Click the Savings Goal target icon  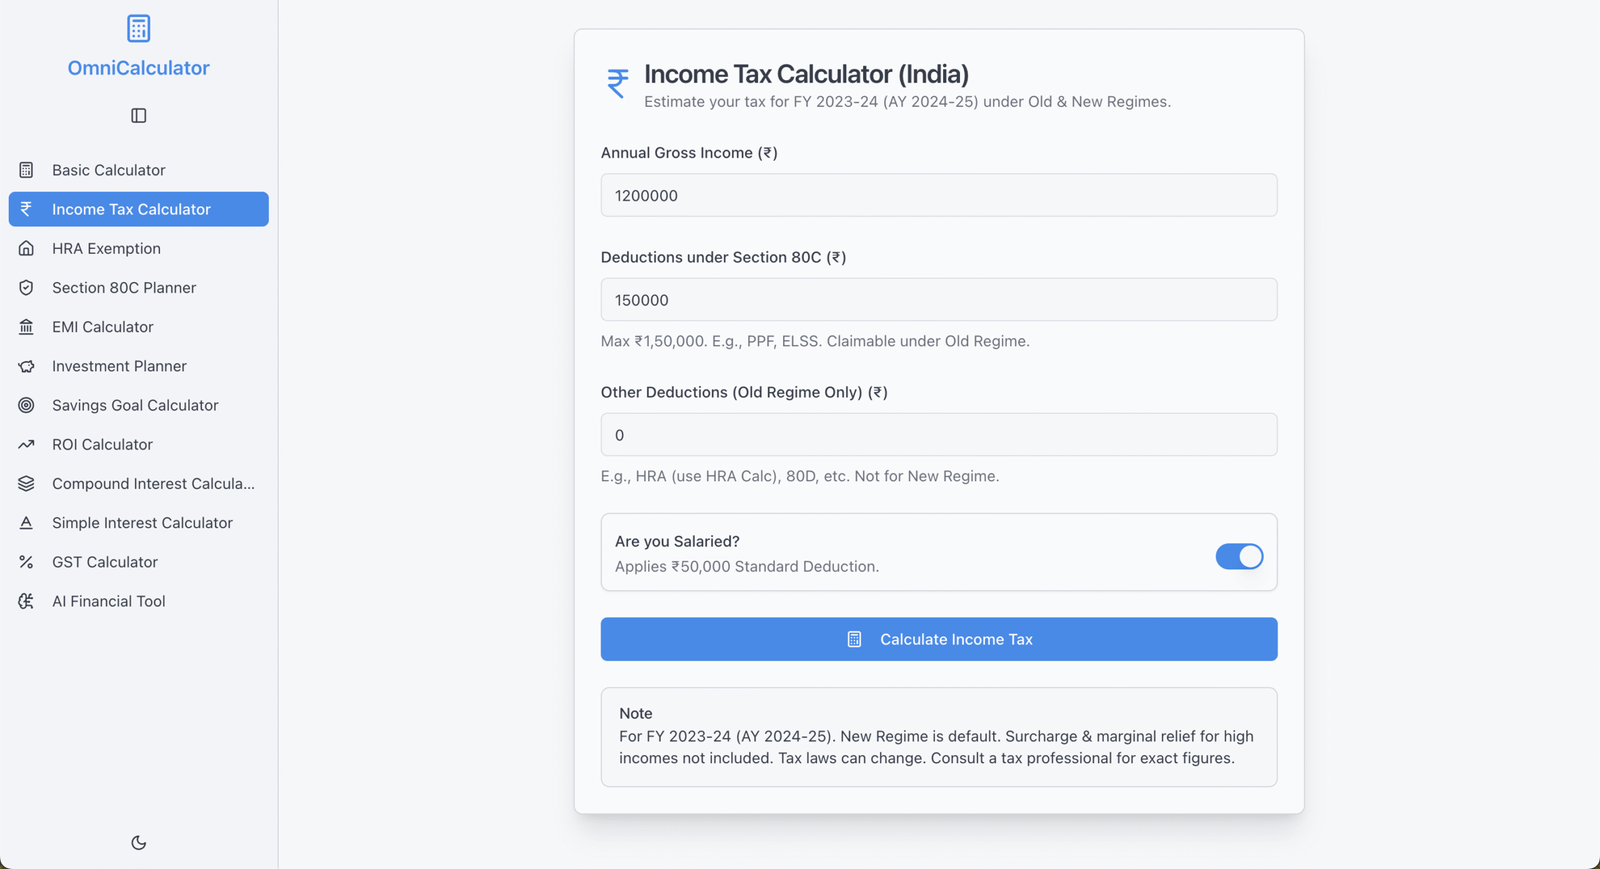(26, 405)
